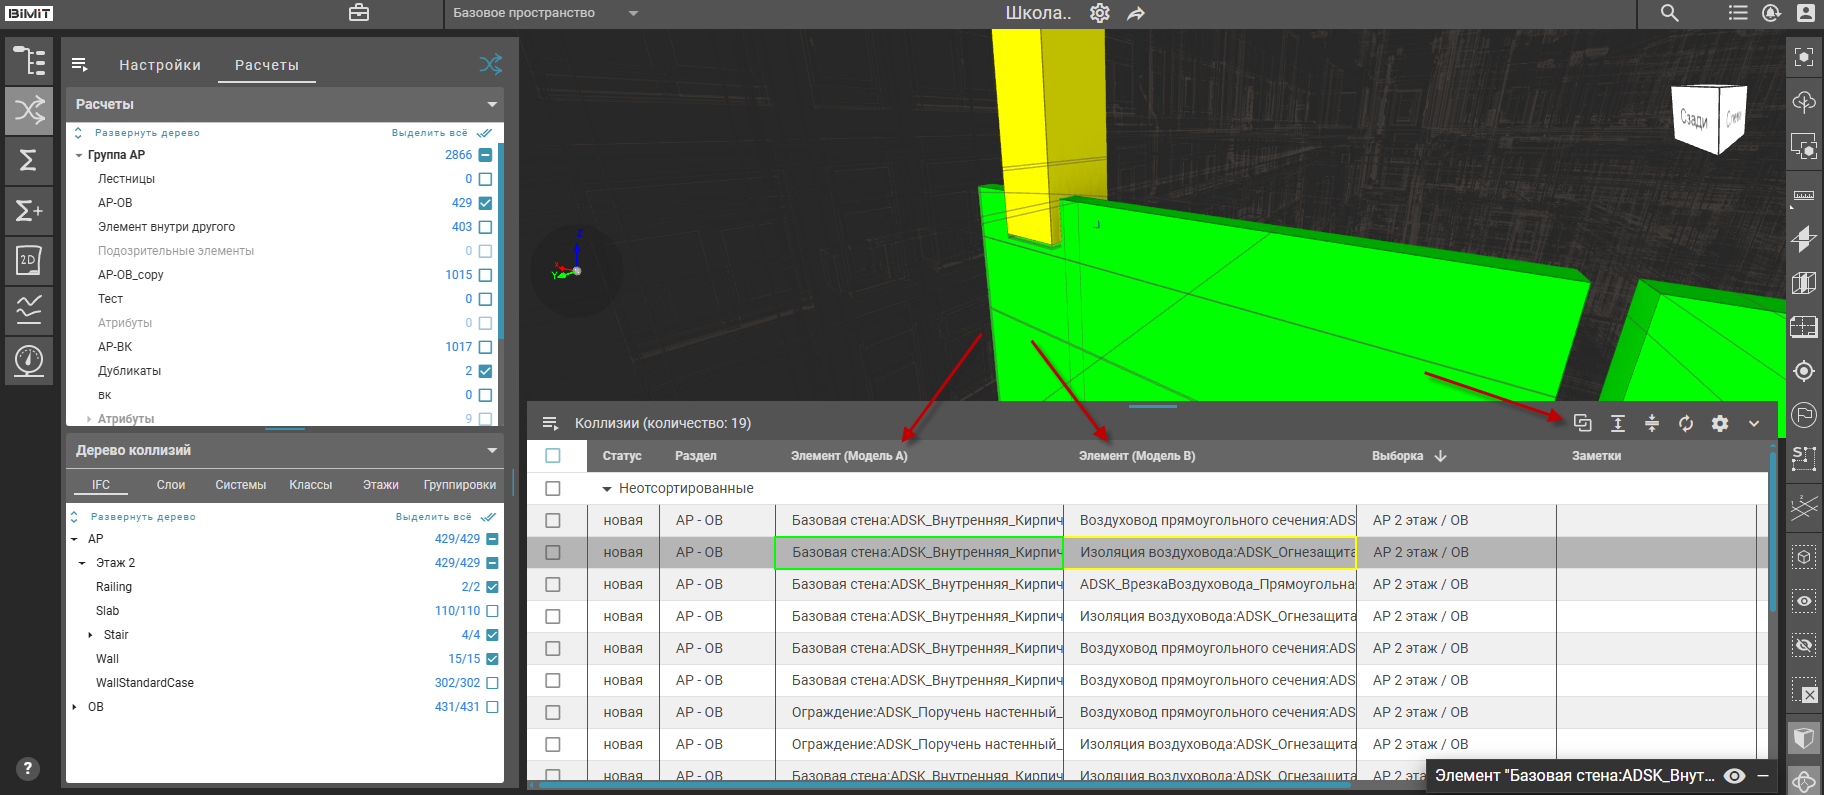Viewport: 1824px width, 795px height.
Task: Click Развернуть дерево in Расчеты panel
Action: point(146,133)
